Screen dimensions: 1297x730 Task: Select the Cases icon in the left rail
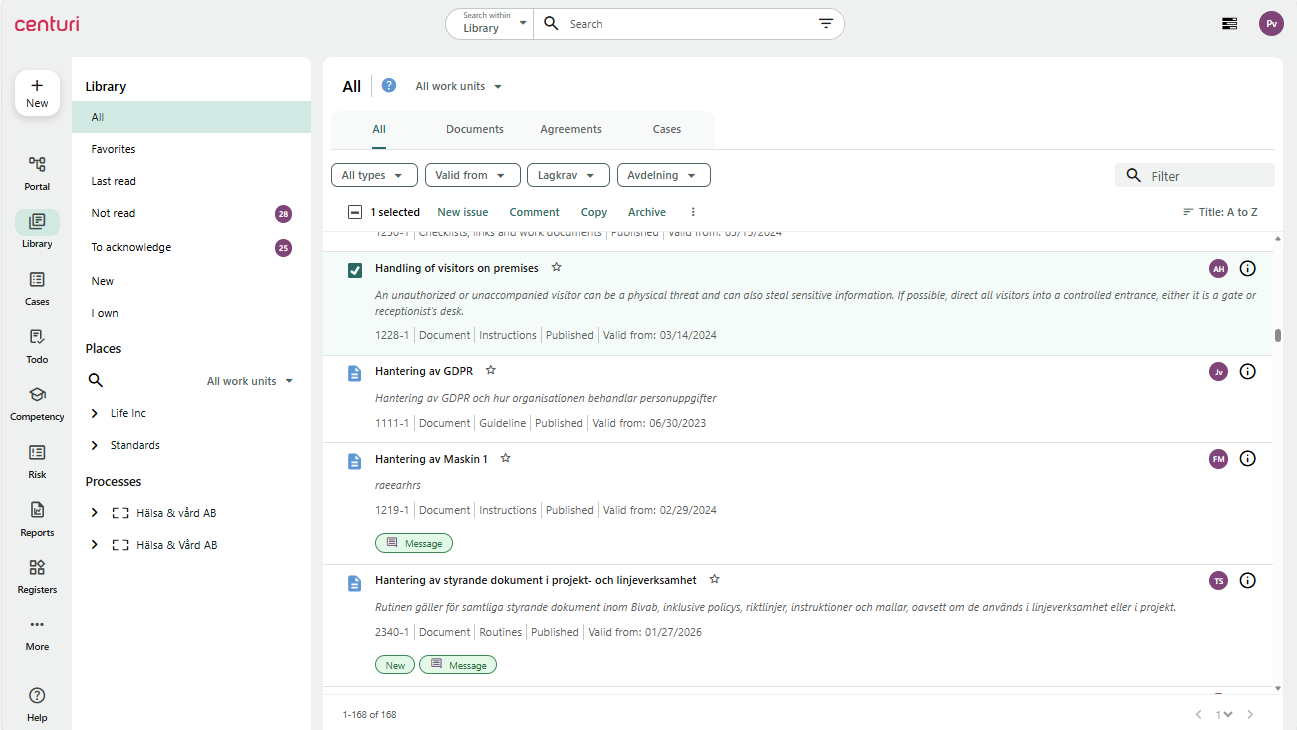click(x=37, y=287)
